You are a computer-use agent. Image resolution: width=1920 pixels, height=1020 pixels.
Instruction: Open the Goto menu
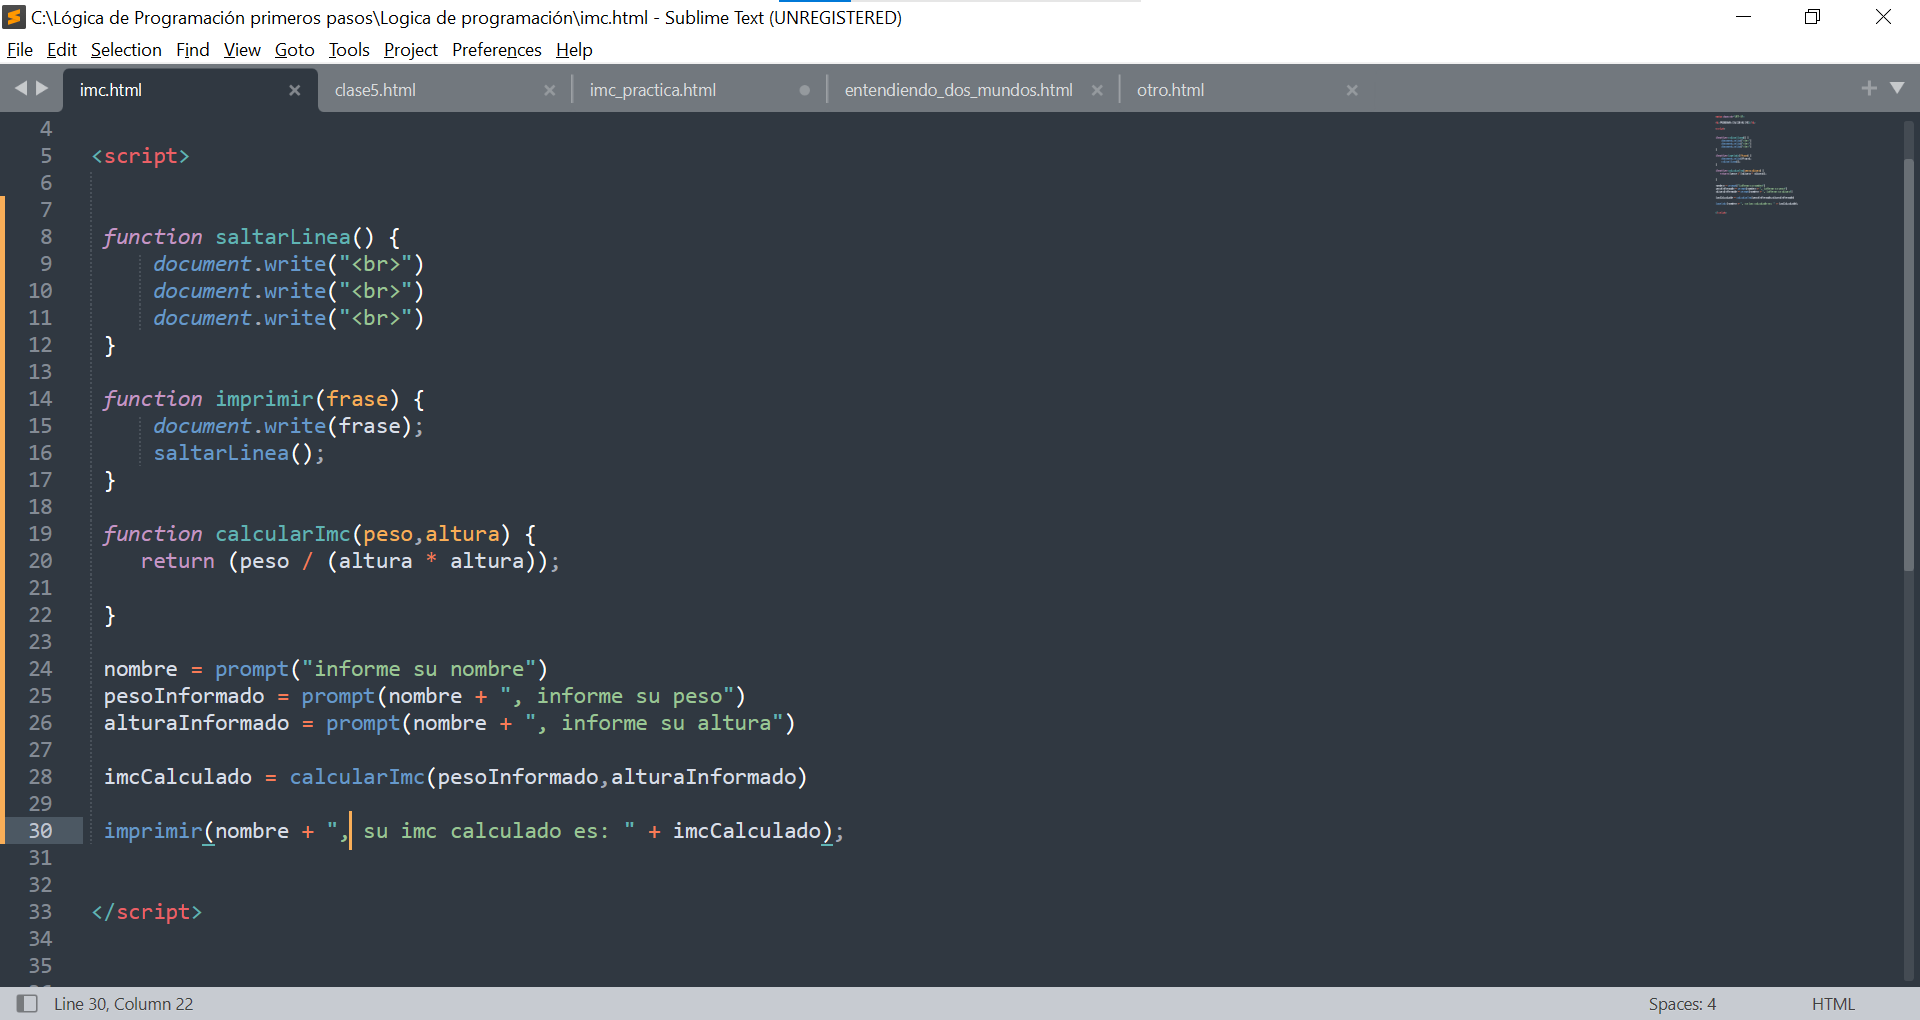point(294,50)
